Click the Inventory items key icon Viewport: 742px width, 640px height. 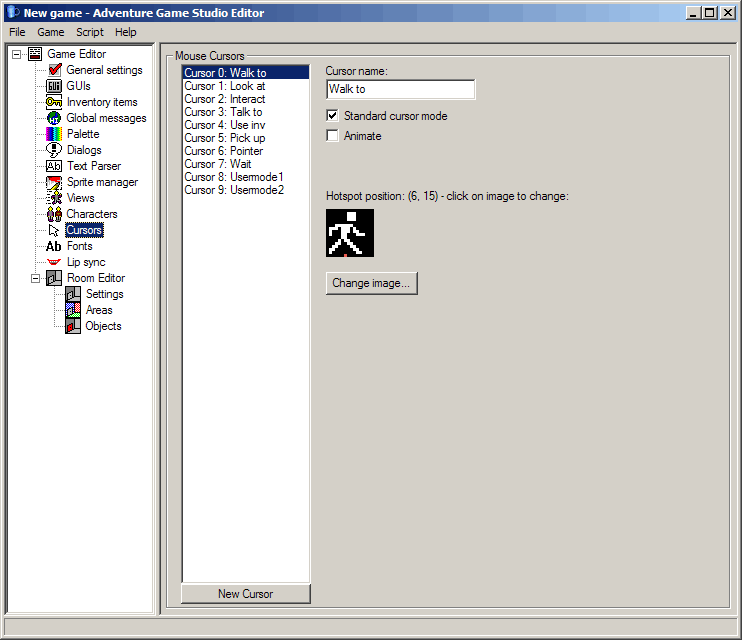[x=53, y=102]
